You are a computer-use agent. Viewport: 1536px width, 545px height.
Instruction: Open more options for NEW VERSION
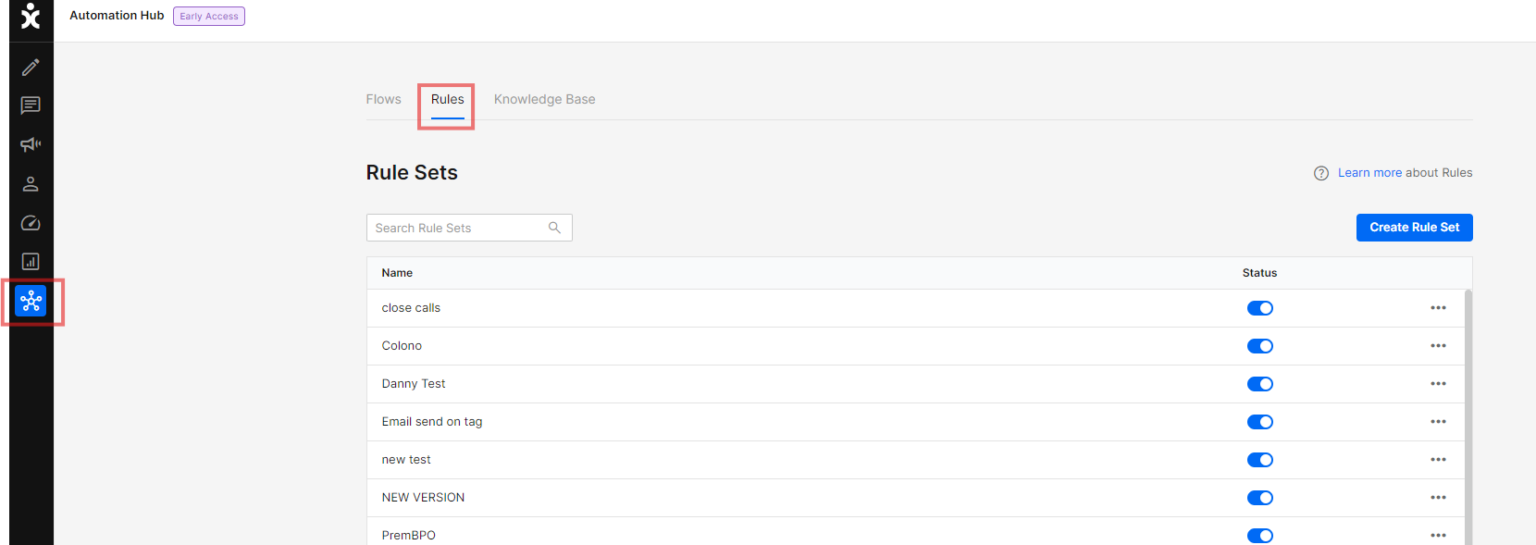pyautogui.click(x=1438, y=498)
